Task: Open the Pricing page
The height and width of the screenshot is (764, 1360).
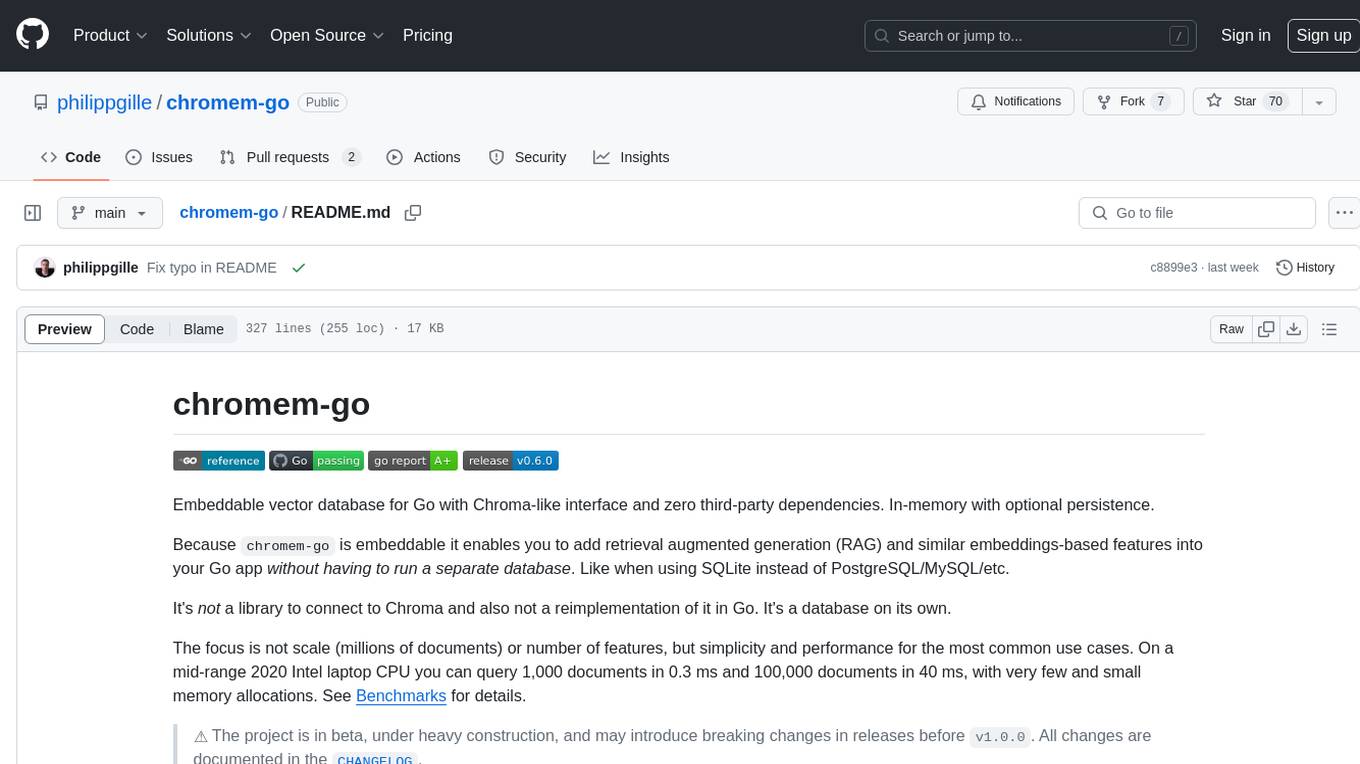Action: coord(427,35)
